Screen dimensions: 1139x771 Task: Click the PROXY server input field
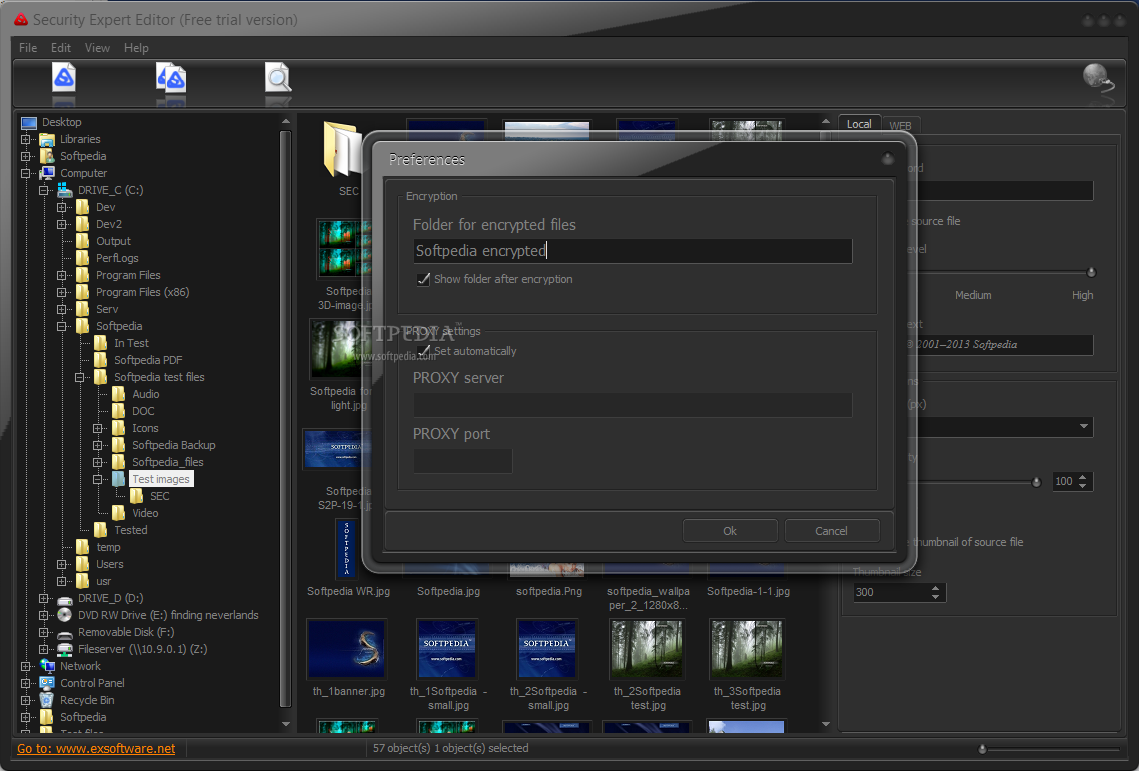point(633,405)
